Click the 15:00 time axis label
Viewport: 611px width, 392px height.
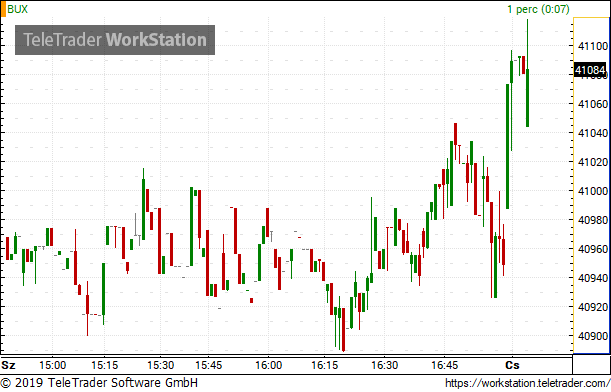pos(53,366)
